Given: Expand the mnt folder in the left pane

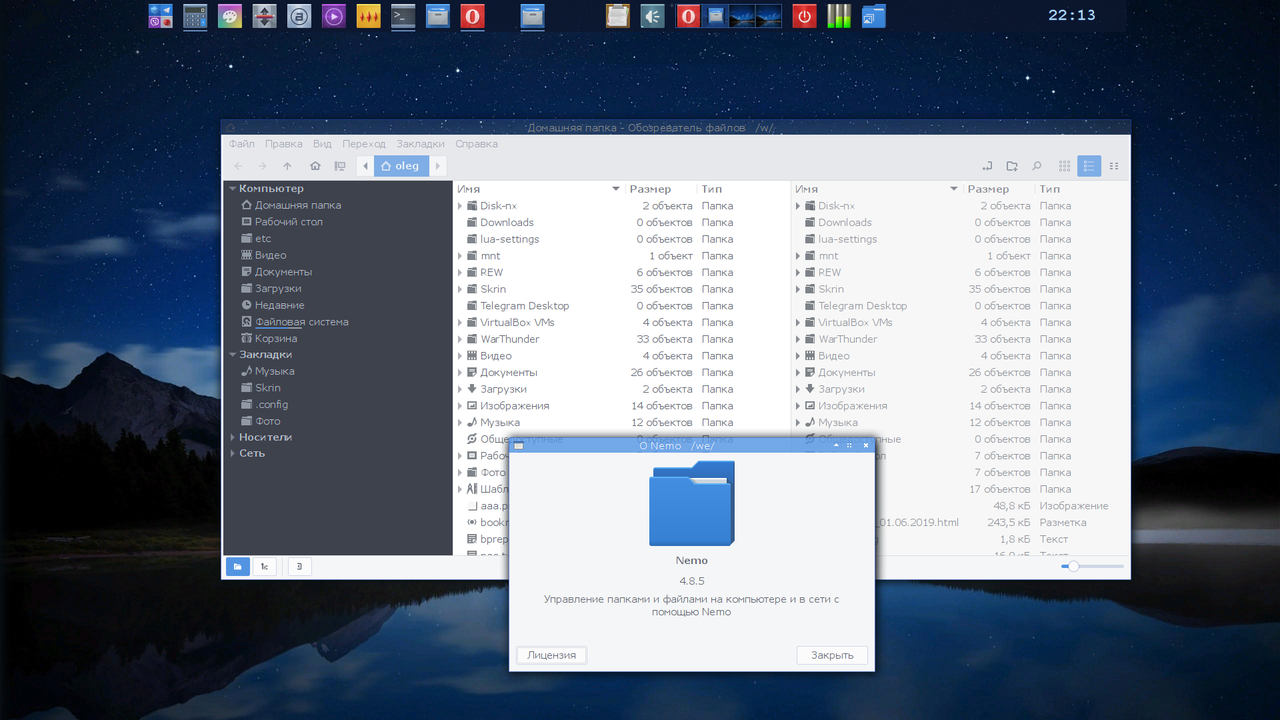Looking at the screenshot, I should pos(460,256).
